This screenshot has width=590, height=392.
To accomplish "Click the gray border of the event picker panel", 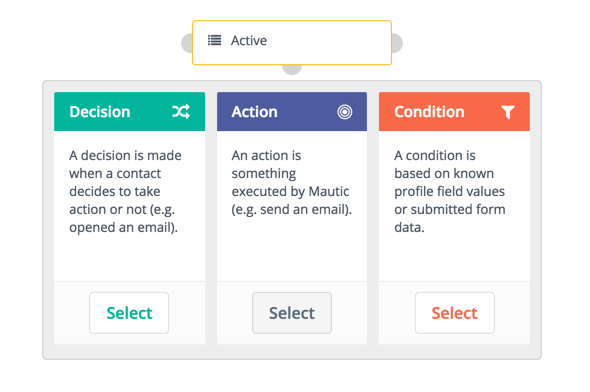I will coord(292,351).
